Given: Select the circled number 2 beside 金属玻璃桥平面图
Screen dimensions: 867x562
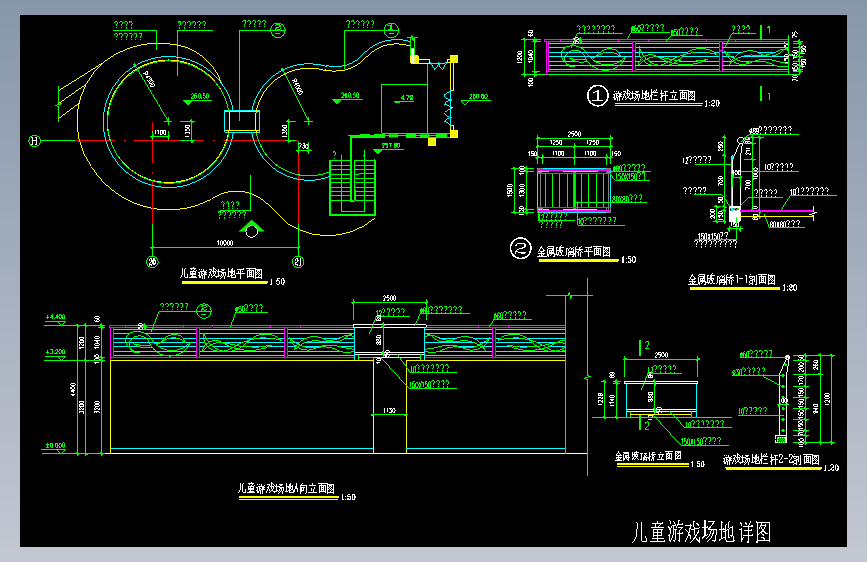Looking at the screenshot, I should point(520,248).
